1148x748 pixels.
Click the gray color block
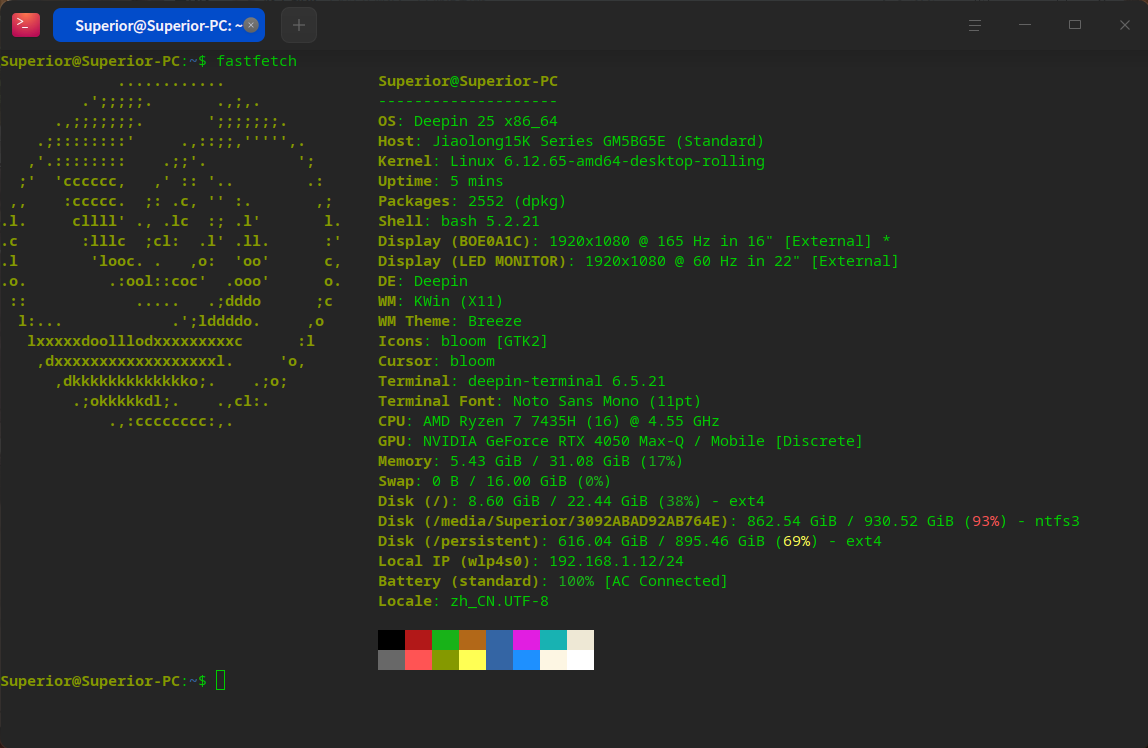[x=391, y=660]
